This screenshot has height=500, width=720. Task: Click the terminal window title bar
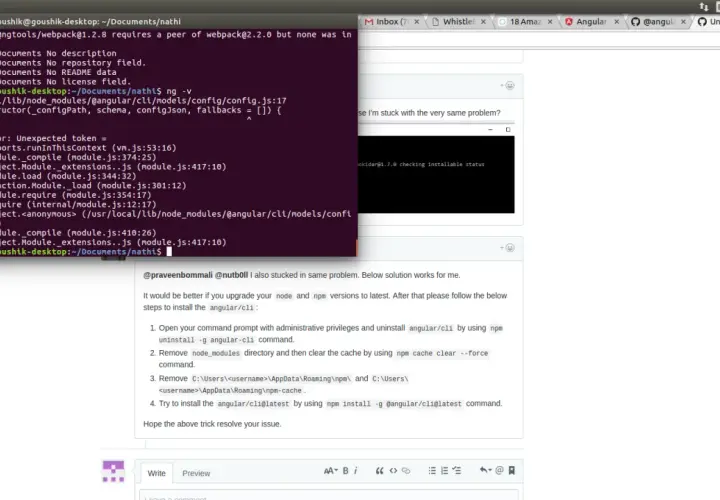[179, 21]
